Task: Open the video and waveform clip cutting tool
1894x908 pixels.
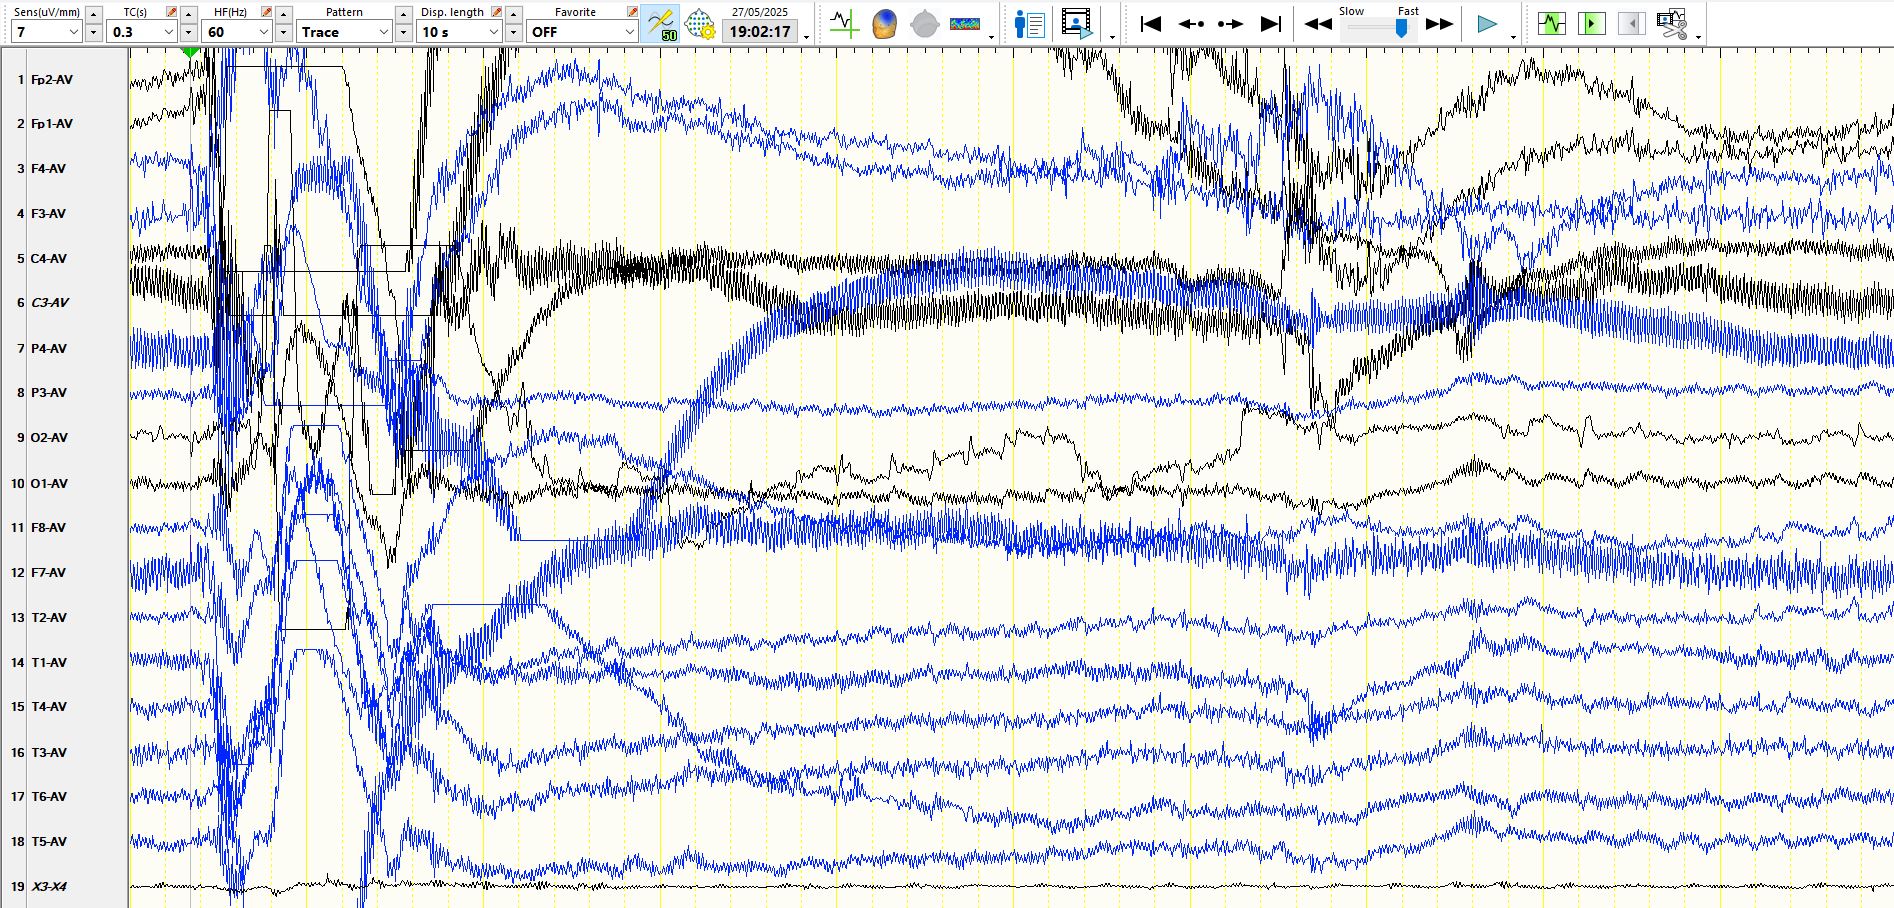Action: tap(1671, 23)
